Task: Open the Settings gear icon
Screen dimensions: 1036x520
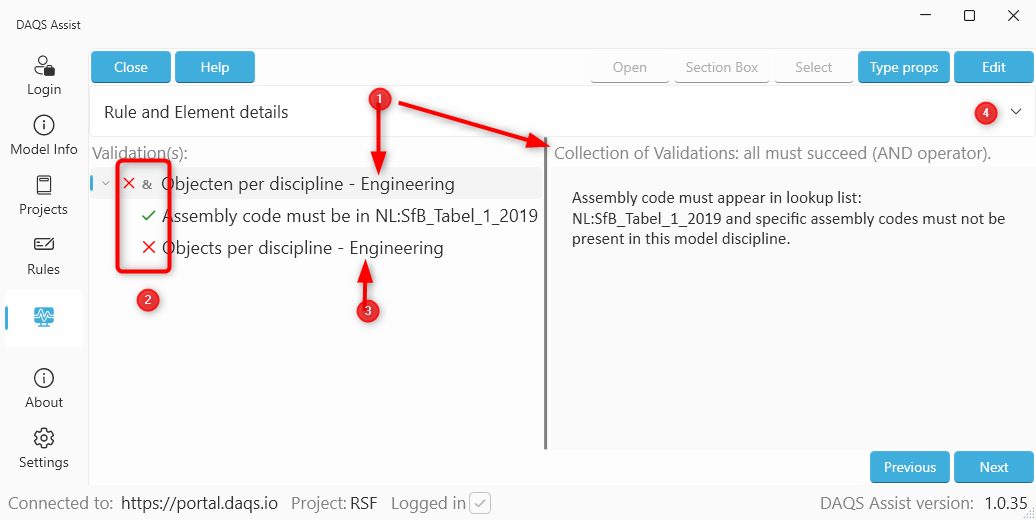Action: coord(44,439)
